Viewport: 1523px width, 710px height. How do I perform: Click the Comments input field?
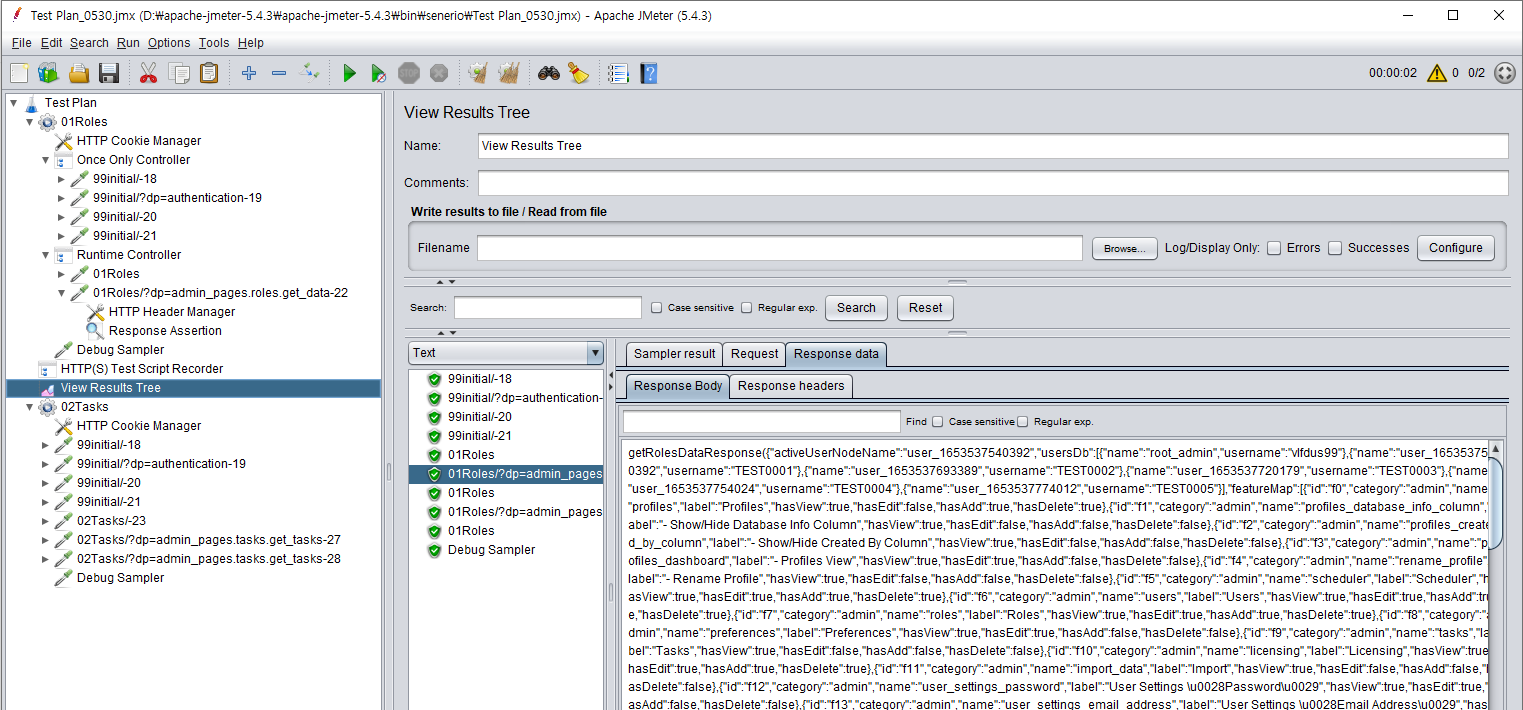pos(993,183)
